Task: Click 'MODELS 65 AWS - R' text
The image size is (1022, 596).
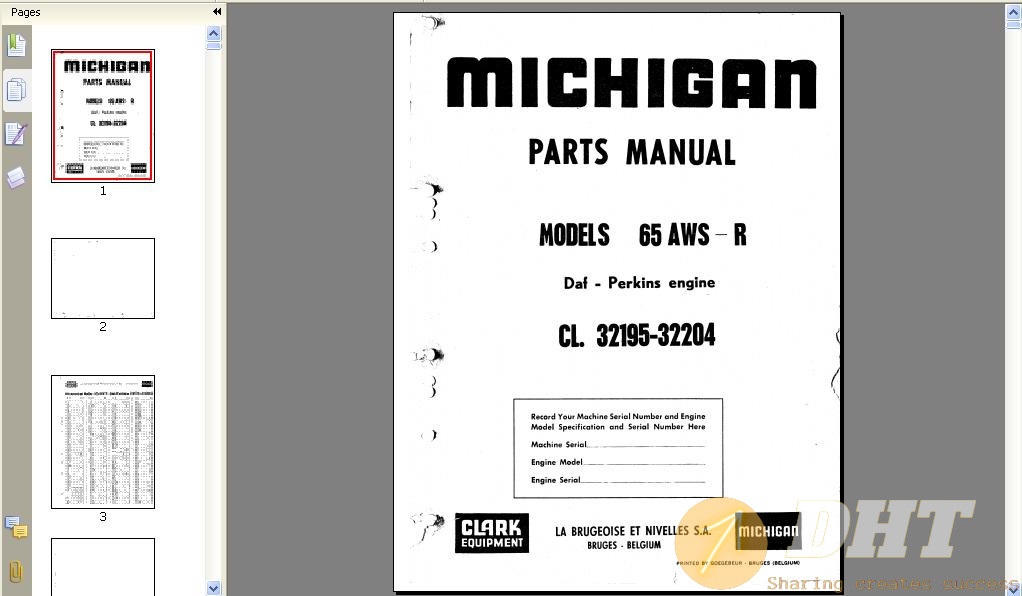Action: tap(643, 235)
